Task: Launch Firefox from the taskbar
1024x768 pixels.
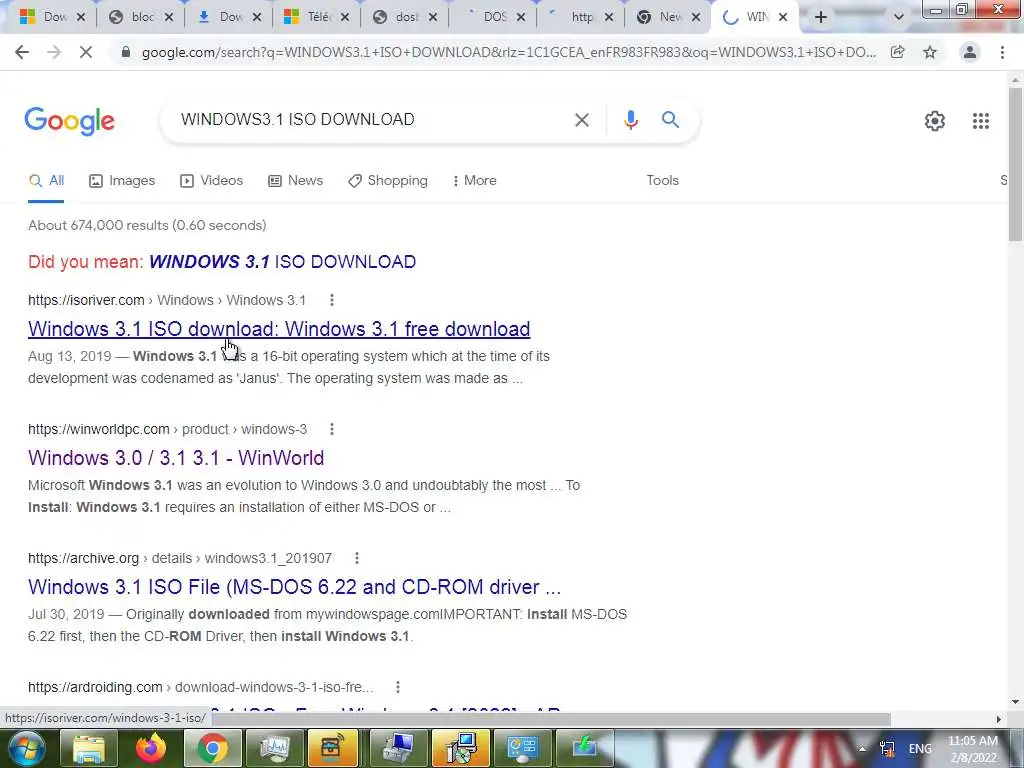Action: coord(151,749)
